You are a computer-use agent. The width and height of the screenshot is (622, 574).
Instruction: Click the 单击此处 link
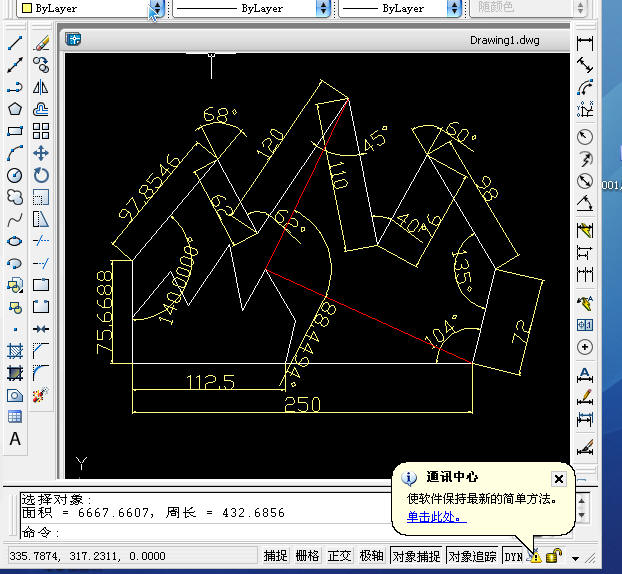coord(436,517)
